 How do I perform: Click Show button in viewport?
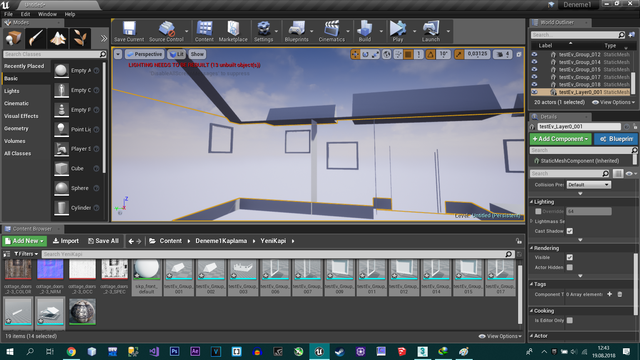[197, 54]
